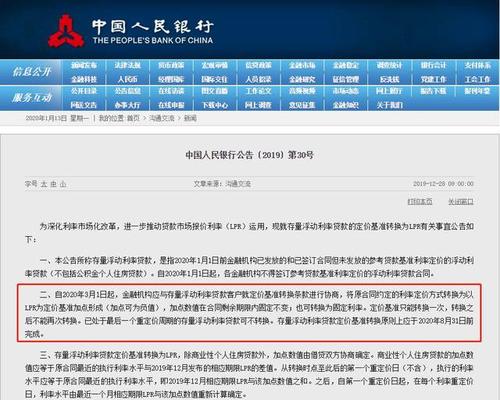
Task: Open the 音频视频 page
Action: click(x=302, y=91)
